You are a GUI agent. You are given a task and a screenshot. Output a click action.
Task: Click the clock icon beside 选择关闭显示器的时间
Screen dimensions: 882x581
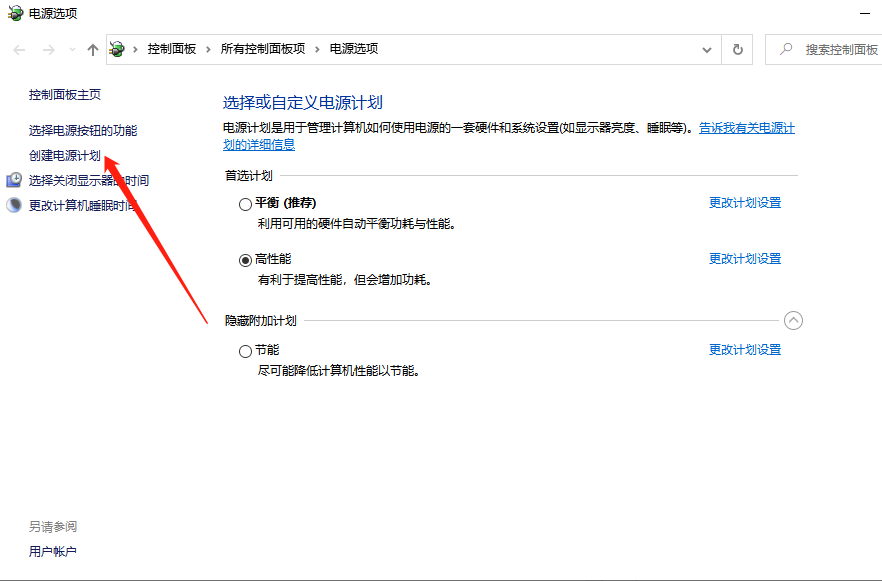(12, 180)
